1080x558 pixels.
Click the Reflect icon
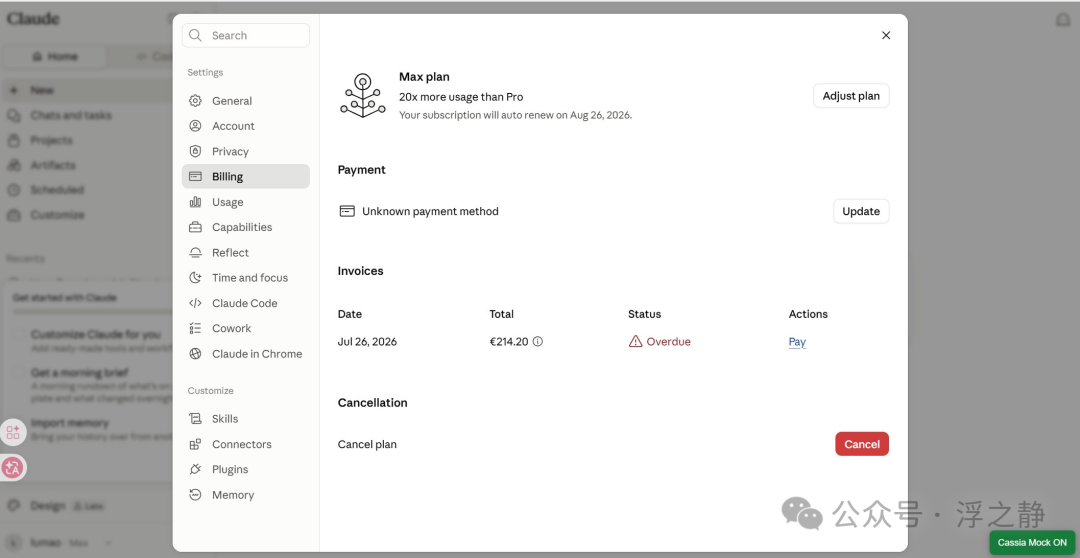pyautogui.click(x=196, y=253)
